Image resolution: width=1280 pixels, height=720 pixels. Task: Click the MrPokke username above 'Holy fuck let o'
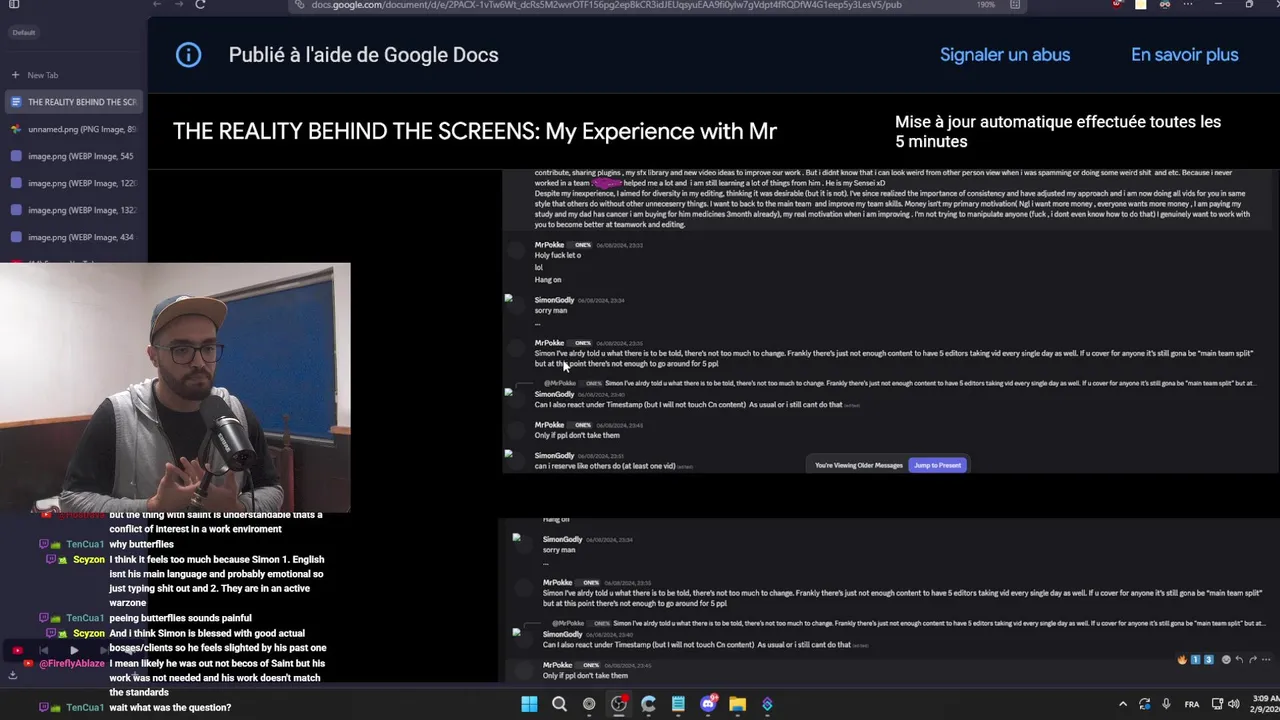click(549, 245)
